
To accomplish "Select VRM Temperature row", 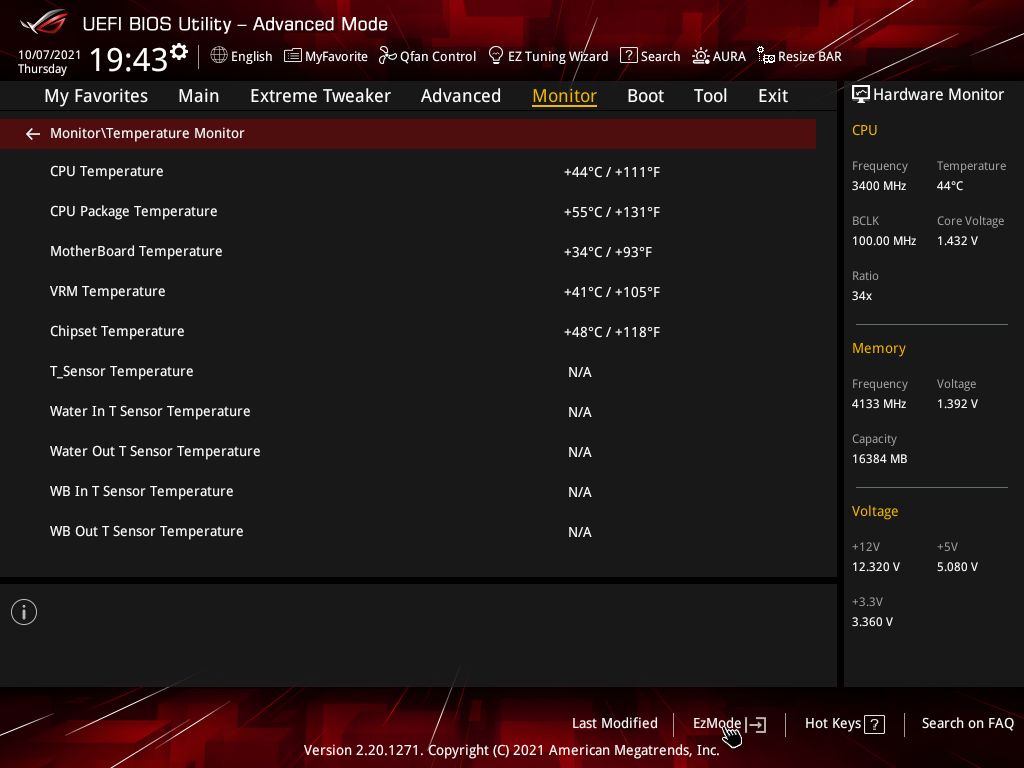I will click(408, 291).
